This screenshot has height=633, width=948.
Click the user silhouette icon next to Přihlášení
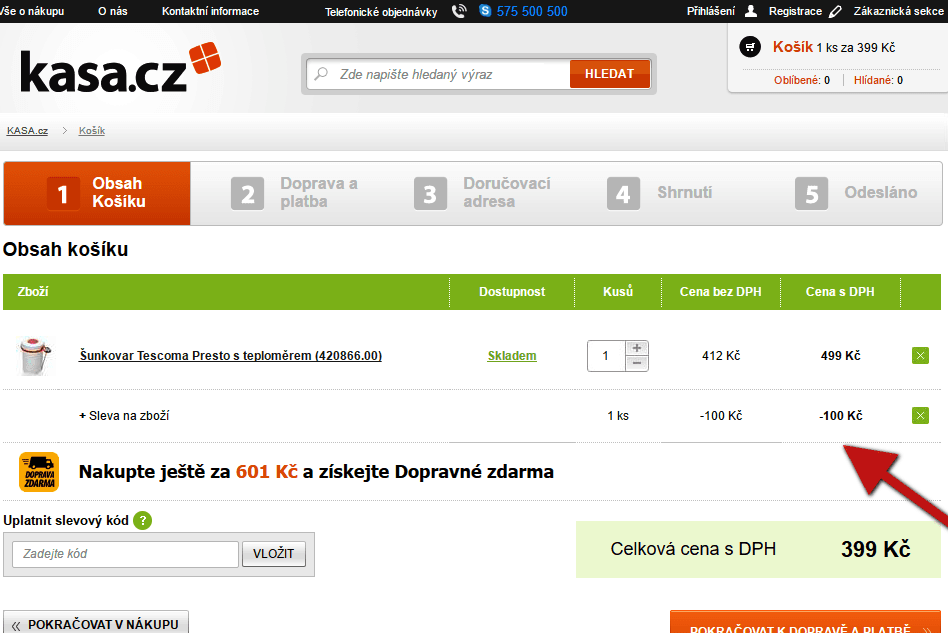pos(749,11)
